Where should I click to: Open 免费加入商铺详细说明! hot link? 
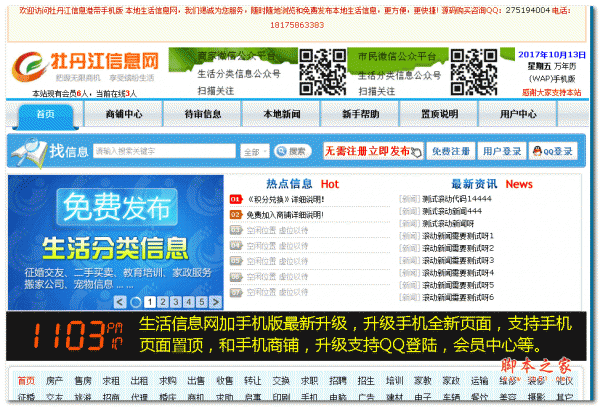click(x=285, y=215)
